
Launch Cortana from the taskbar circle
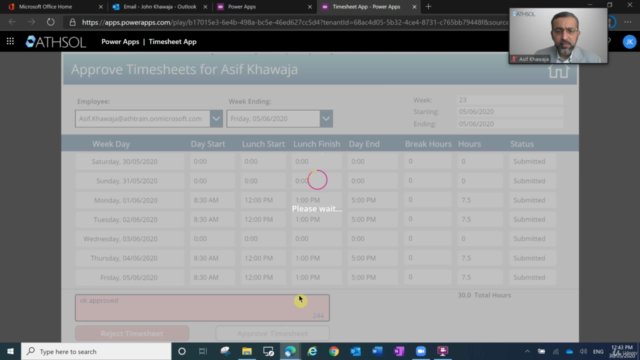(x=182, y=351)
